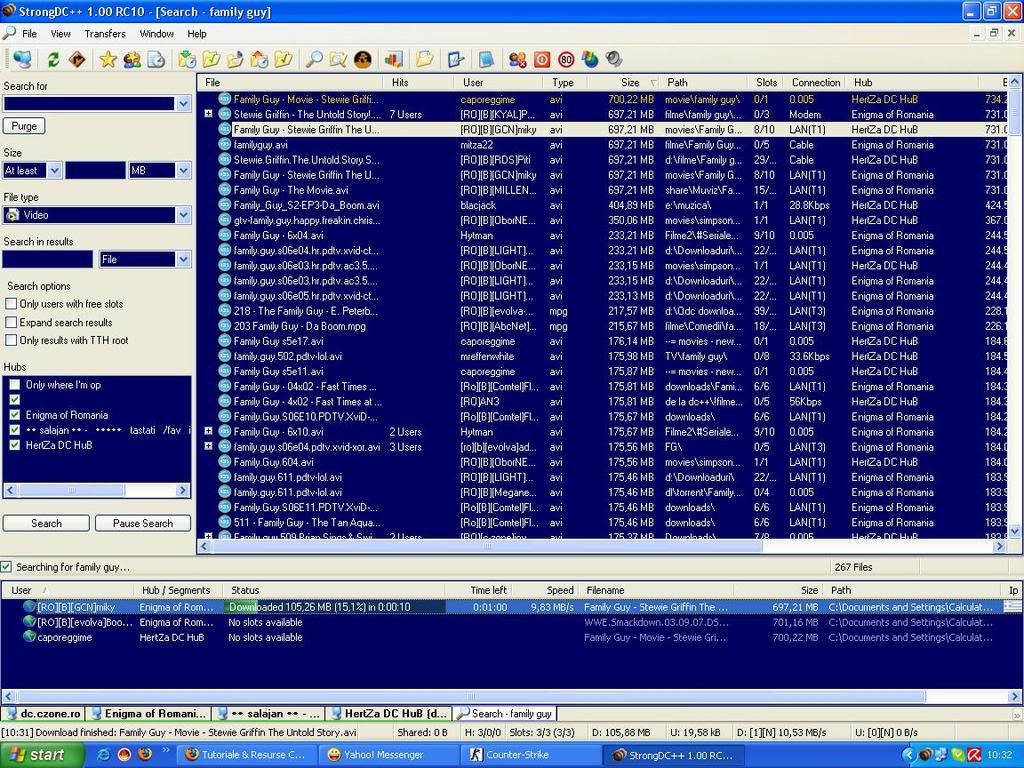Open the Transfers menu
1024x768 pixels.
tap(105, 34)
